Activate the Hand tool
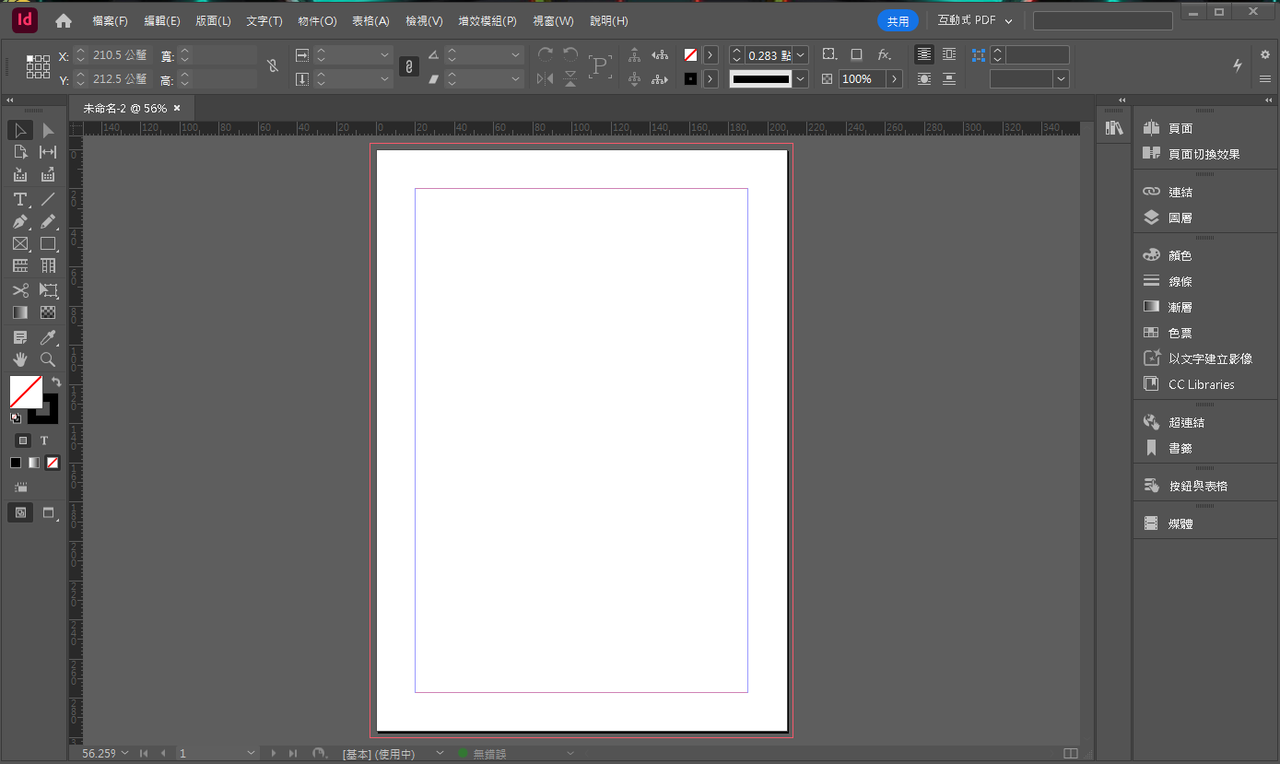The height and width of the screenshot is (764, 1280). tap(20, 359)
